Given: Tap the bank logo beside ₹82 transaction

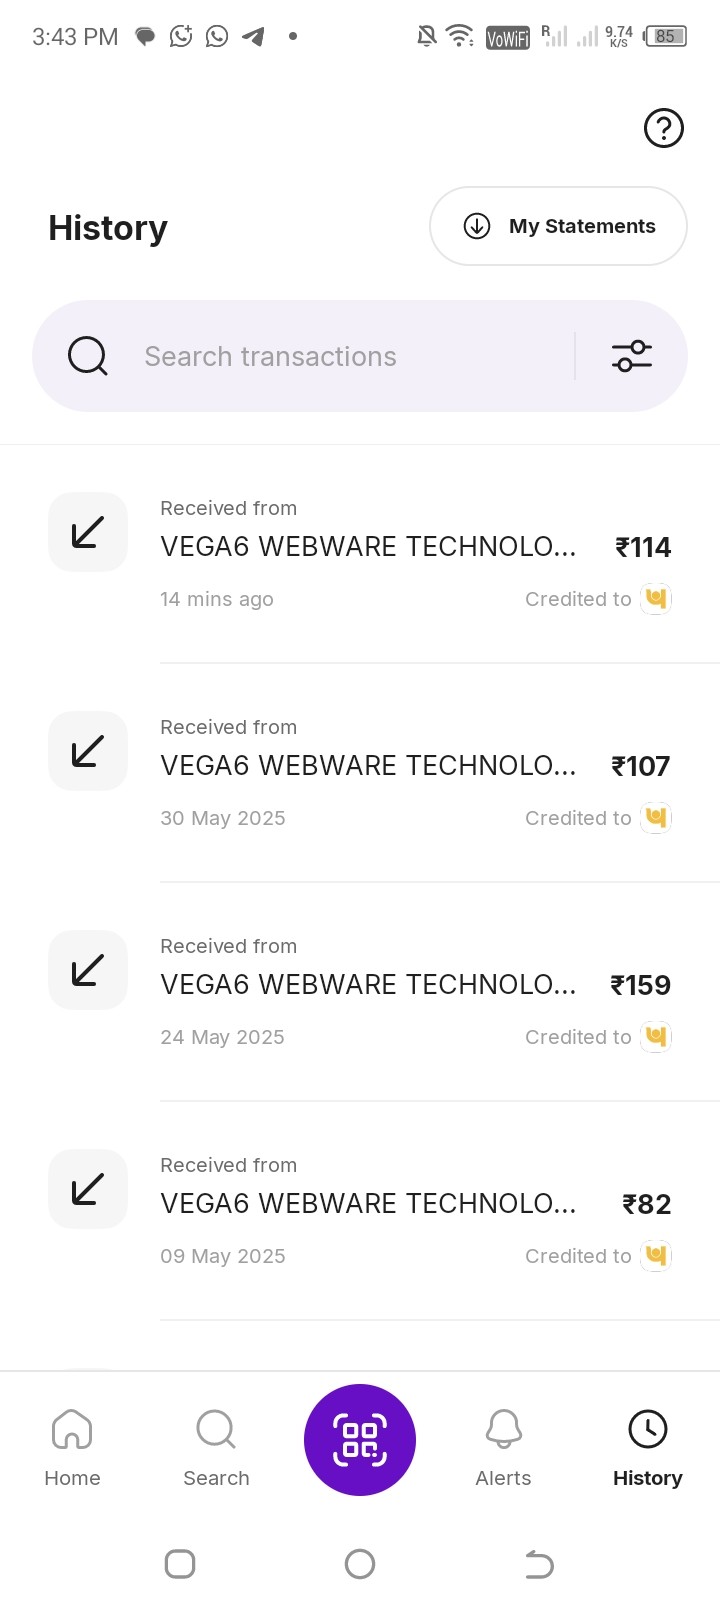Looking at the screenshot, I should (x=656, y=1256).
